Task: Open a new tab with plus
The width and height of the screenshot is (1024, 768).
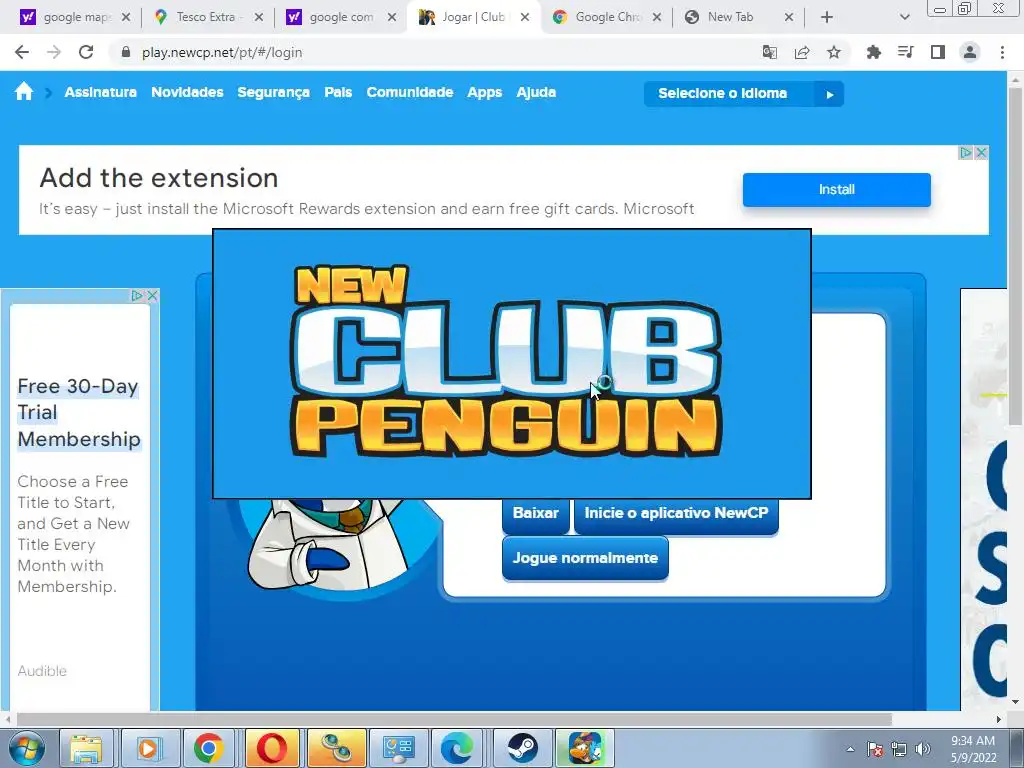Action: click(827, 18)
